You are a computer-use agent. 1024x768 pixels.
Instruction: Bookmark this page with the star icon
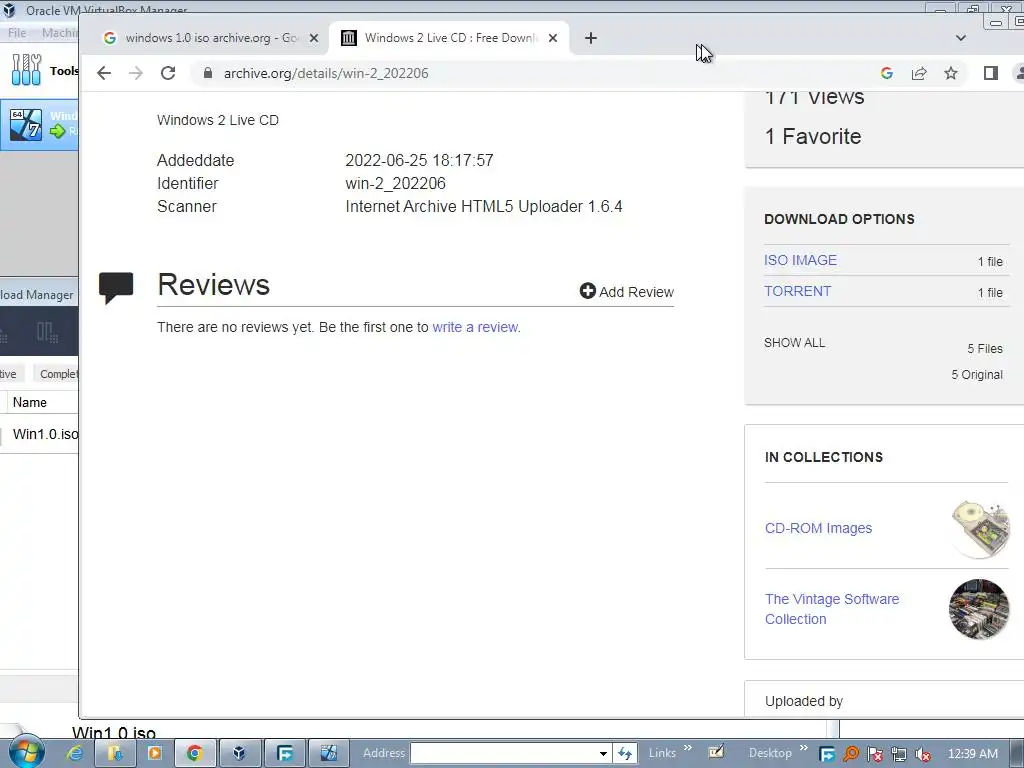coord(951,73)
